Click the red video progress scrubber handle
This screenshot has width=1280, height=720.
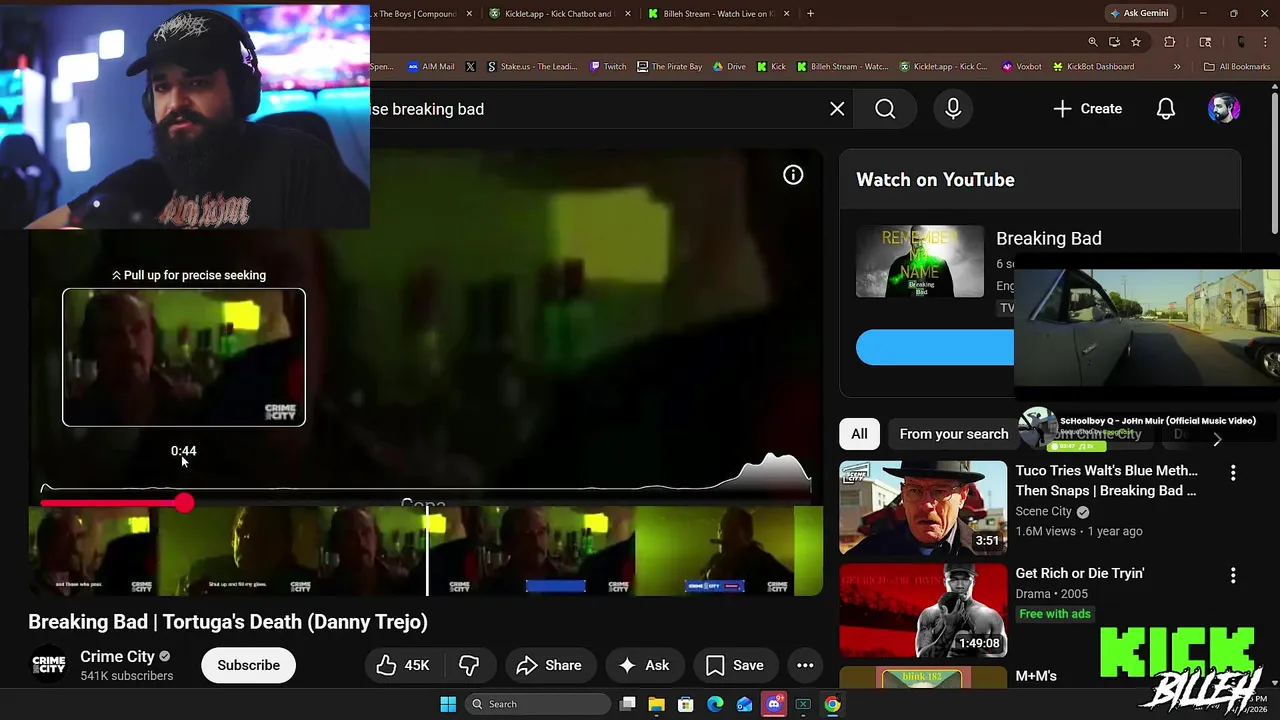184,503
